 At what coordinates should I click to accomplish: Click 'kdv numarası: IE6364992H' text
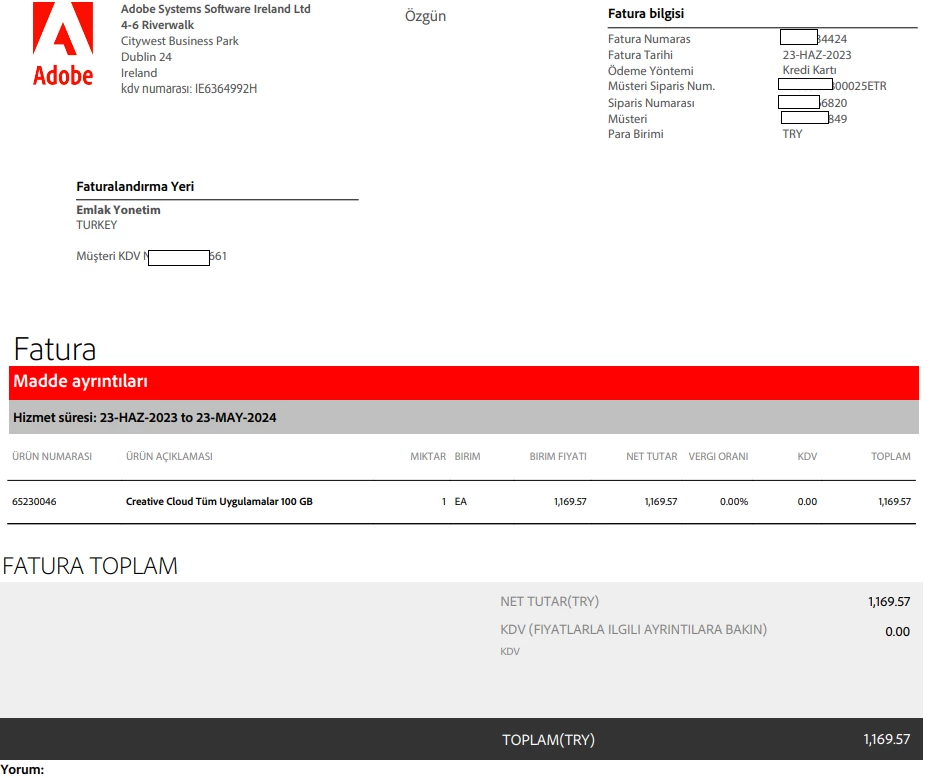(189, 89)
